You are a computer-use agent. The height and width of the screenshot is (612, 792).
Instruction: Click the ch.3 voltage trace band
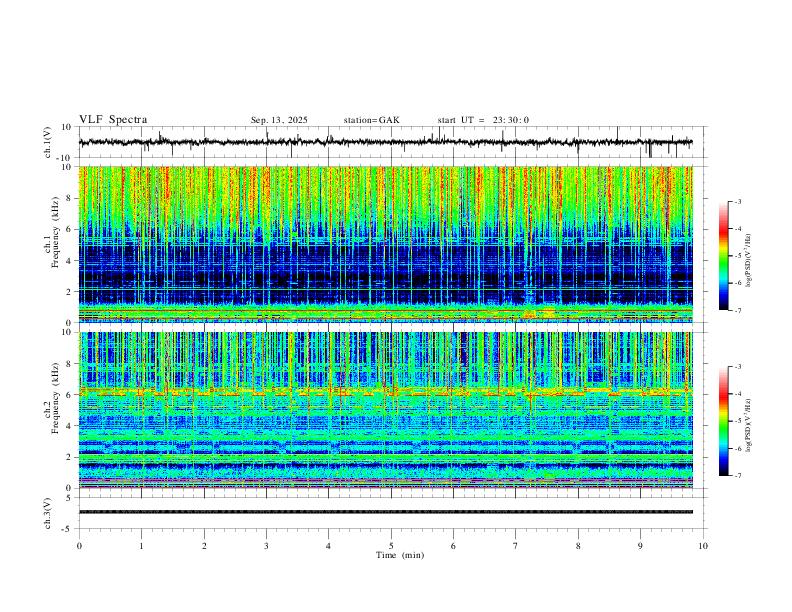[385, 512]
